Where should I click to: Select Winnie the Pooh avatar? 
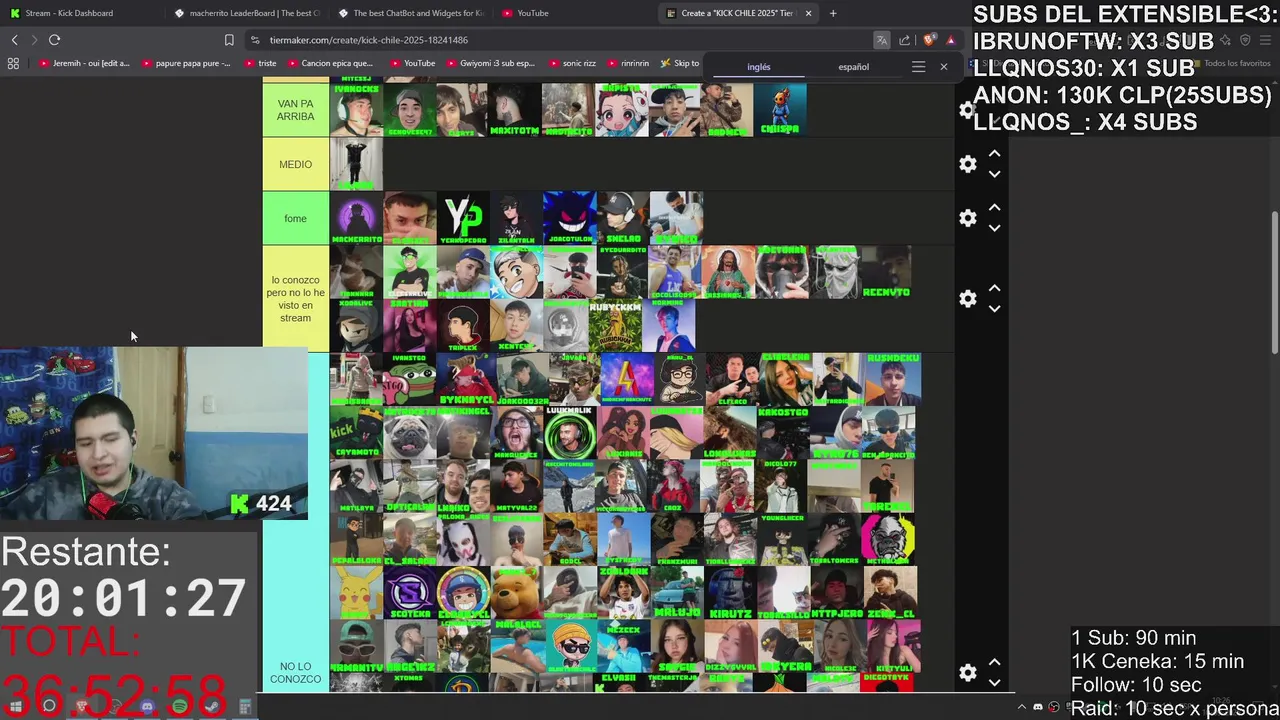pos(517,593)
